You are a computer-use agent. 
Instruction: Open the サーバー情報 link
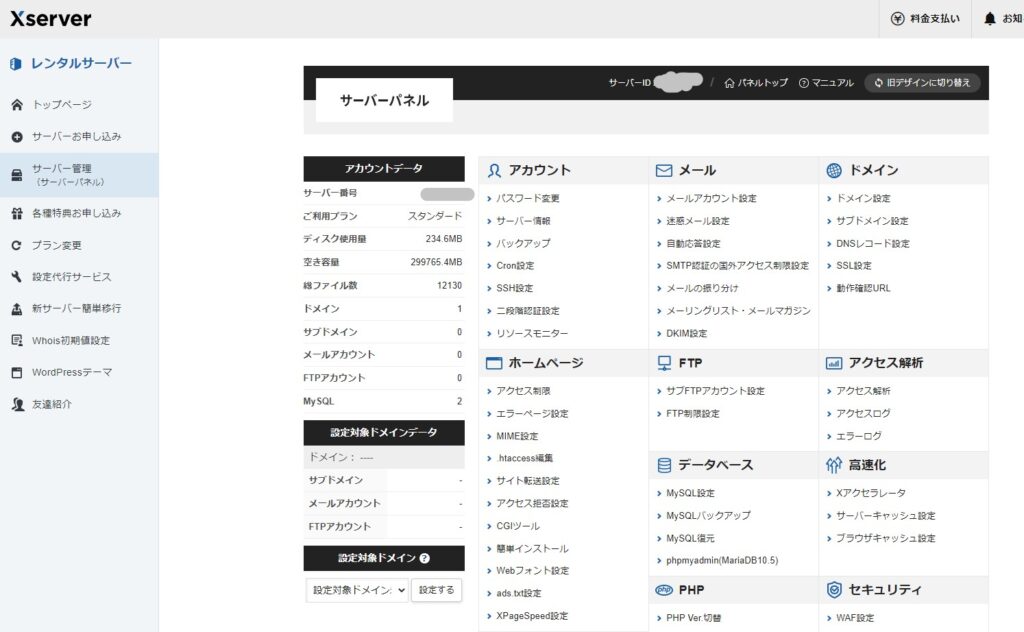pos(523,221)
